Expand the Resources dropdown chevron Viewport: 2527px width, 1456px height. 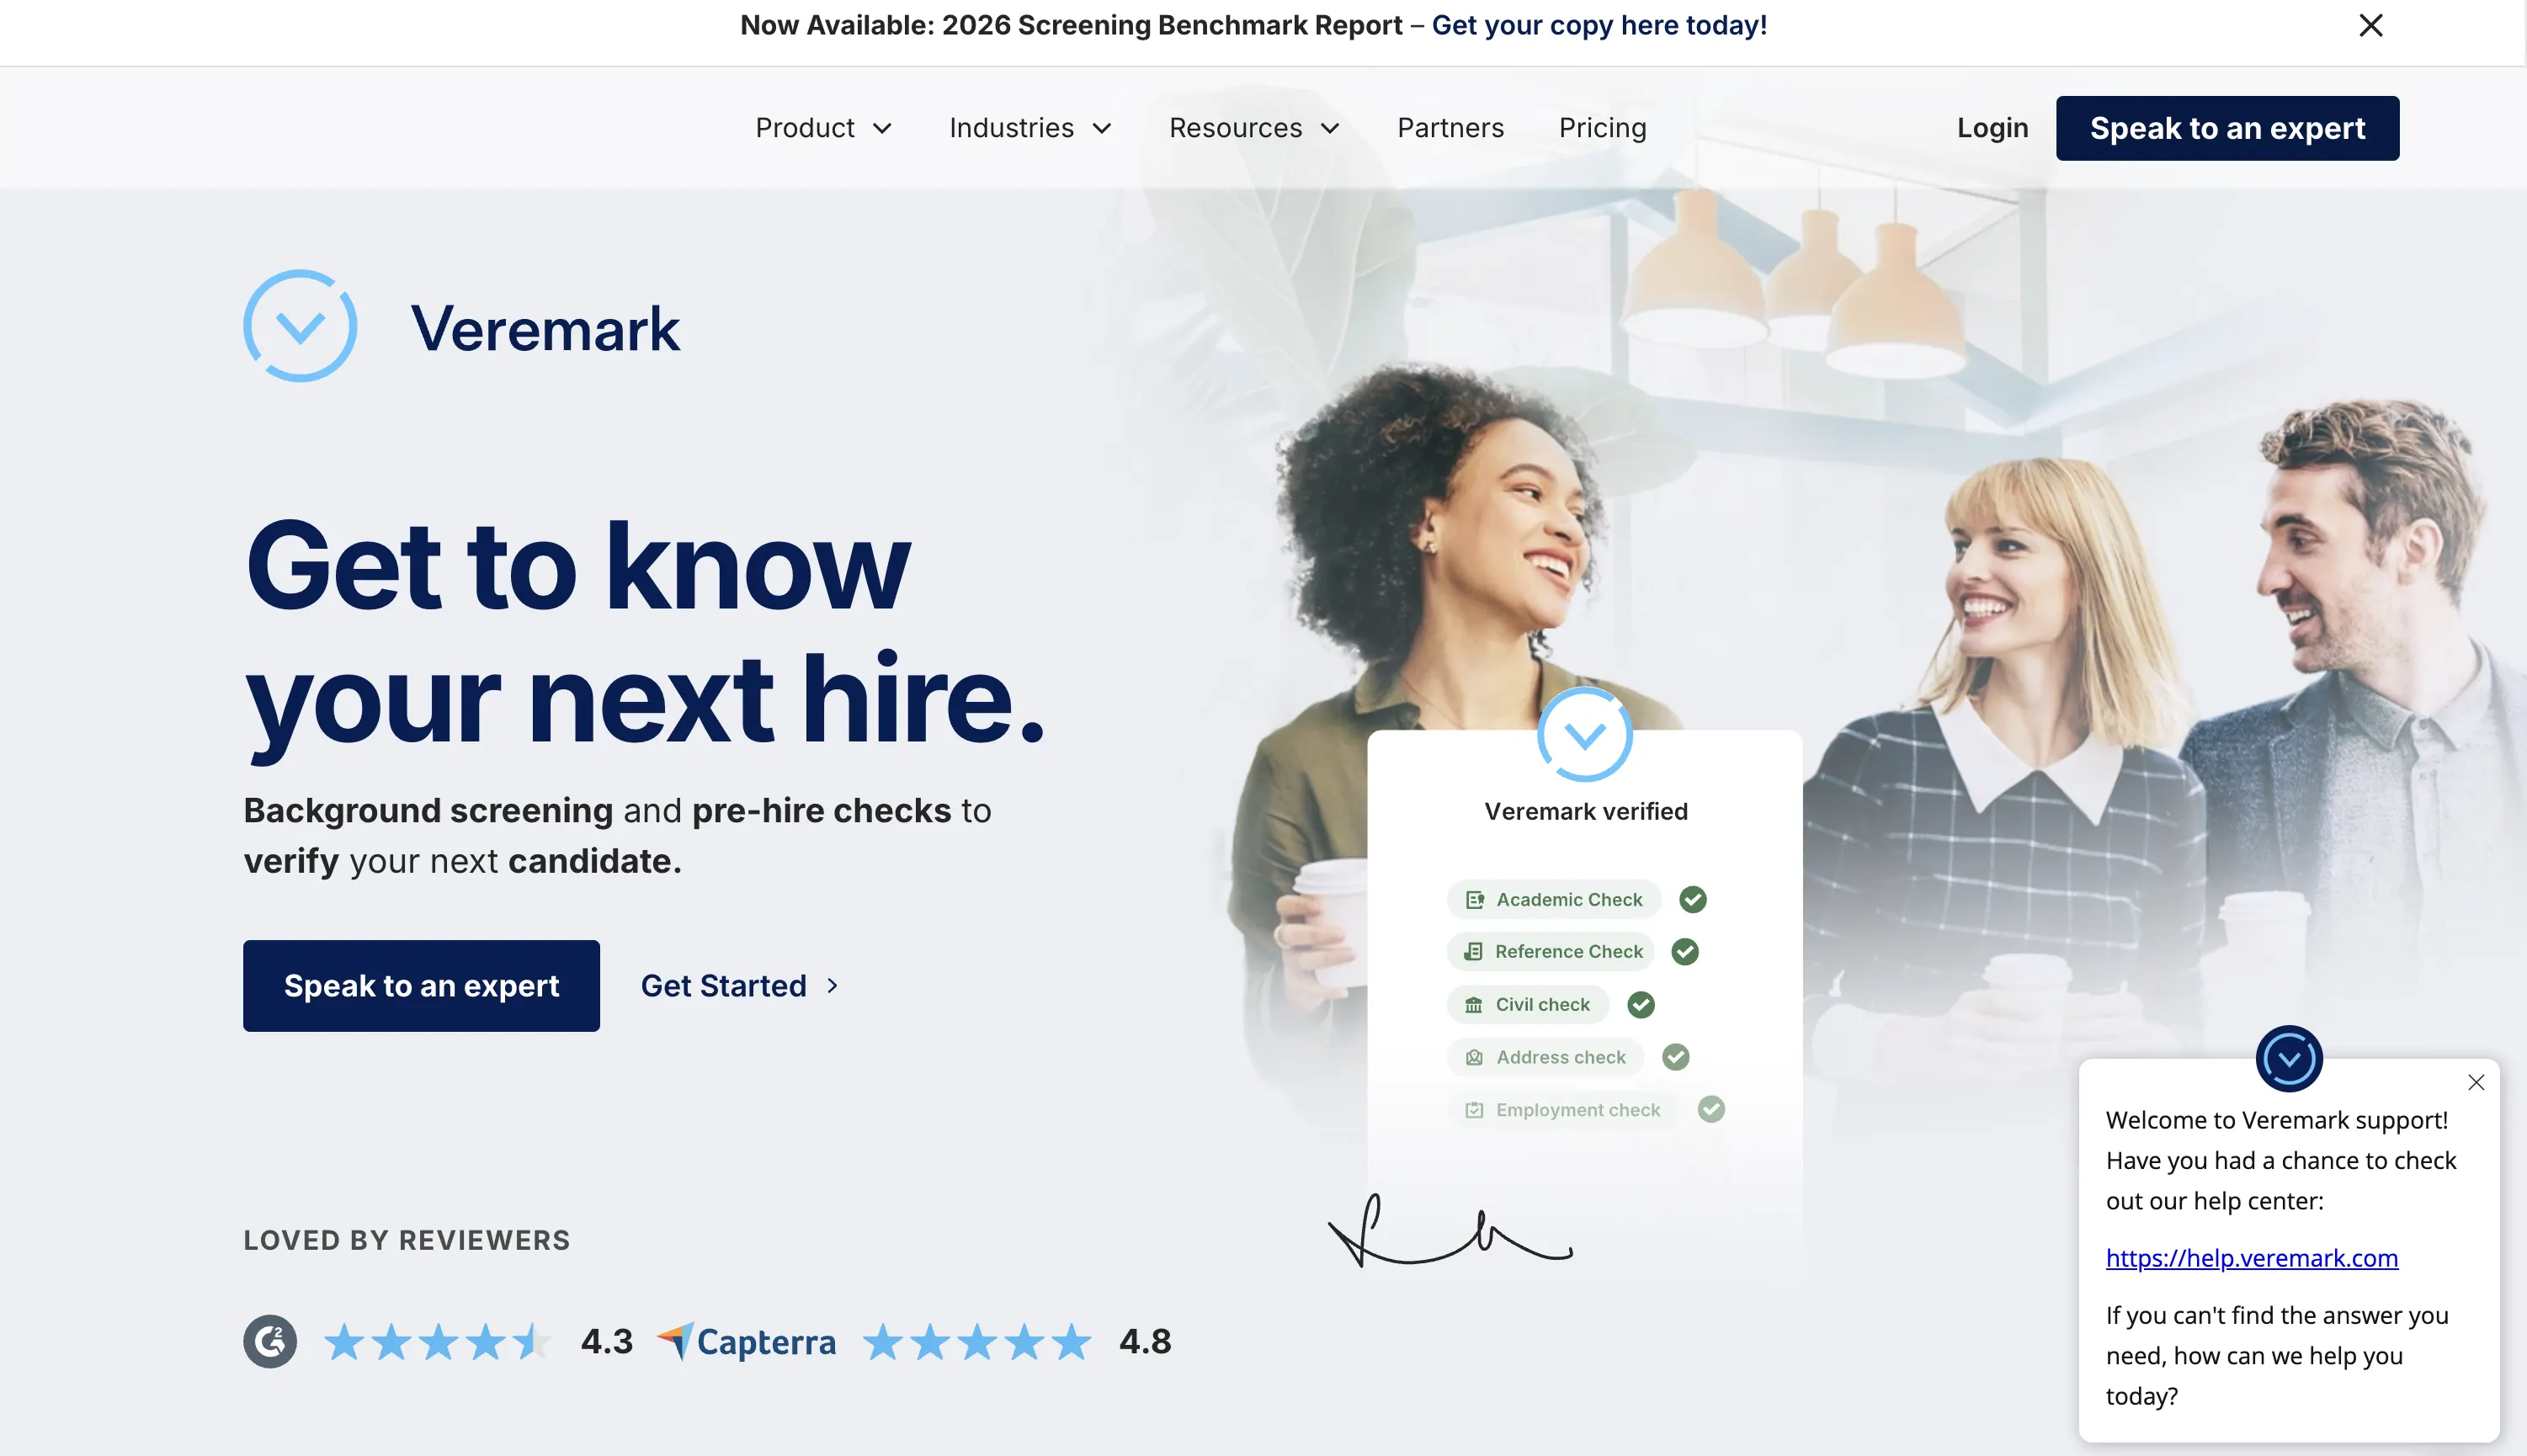[x=1330, y=128]
